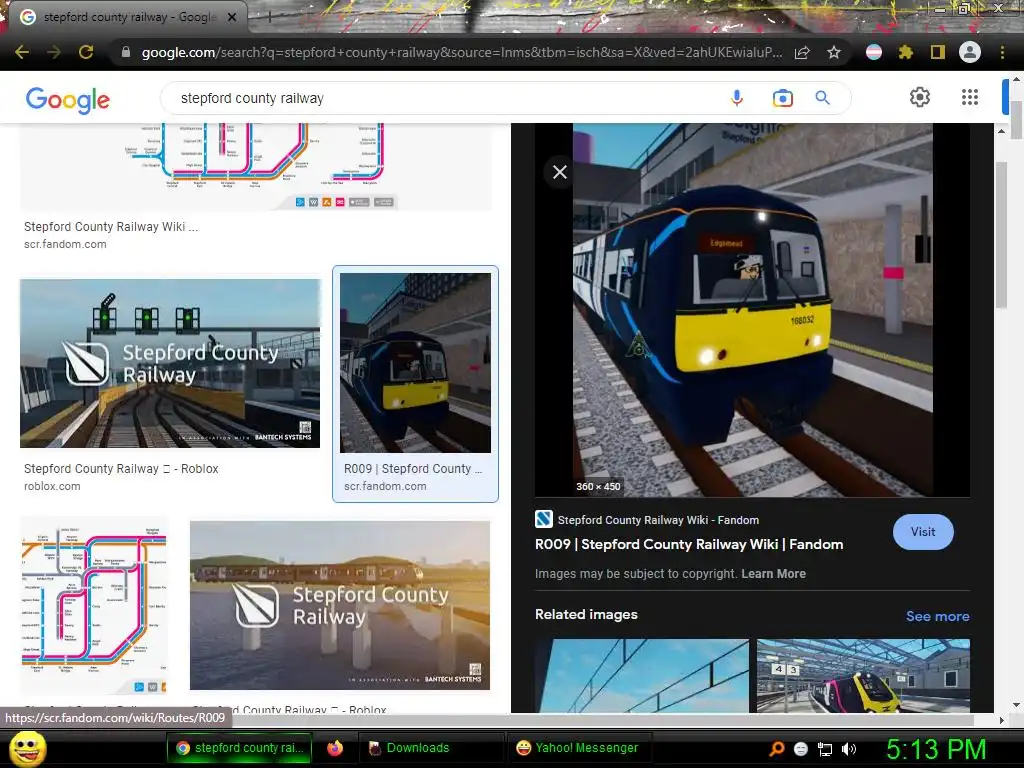Viewport: 1024px width, 768px height.
Task: Close the stepford county railway tab
Action: (x=232, y=18)
